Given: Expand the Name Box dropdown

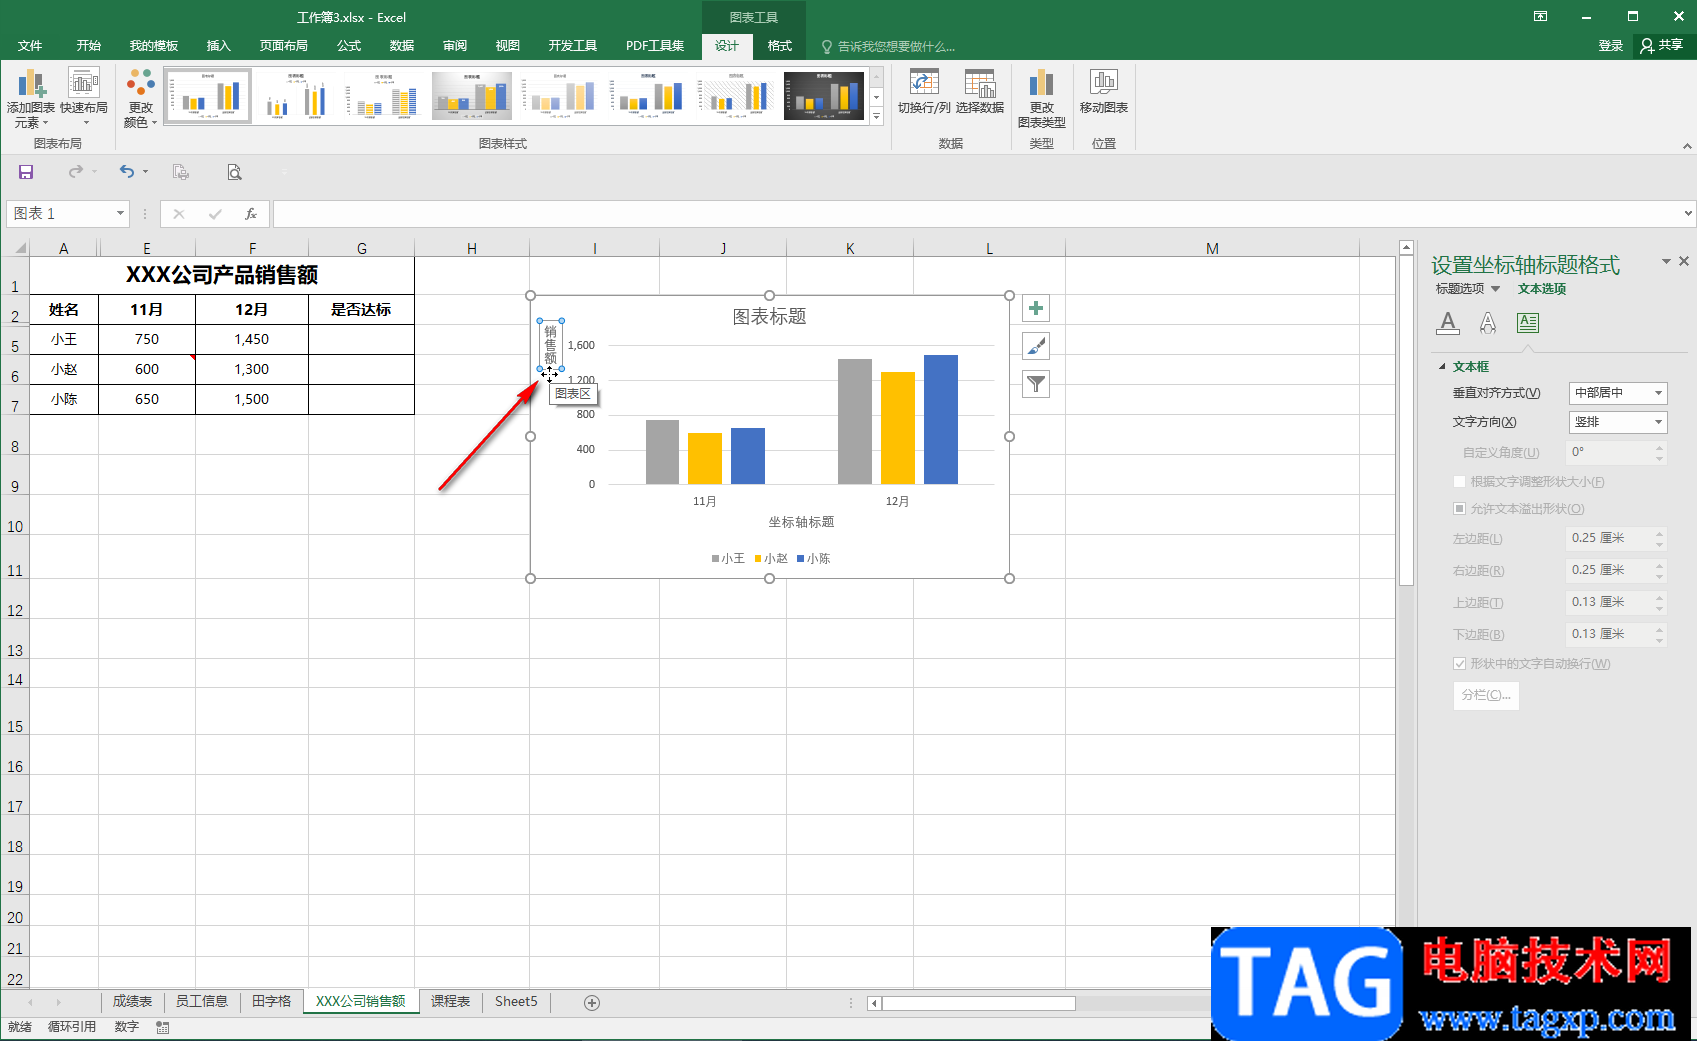Looking at the screenshot, I should pos(120,213).
